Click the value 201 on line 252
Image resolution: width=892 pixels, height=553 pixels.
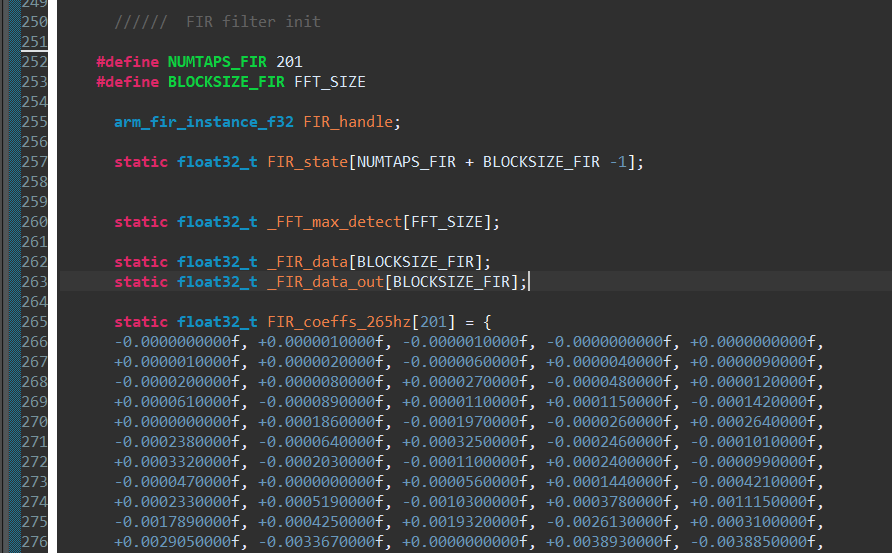[289, 62]
